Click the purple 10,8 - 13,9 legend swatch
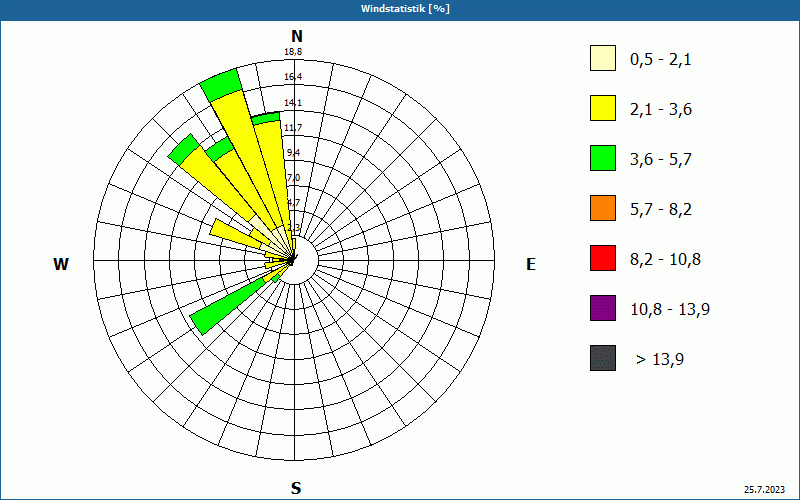 603,308
